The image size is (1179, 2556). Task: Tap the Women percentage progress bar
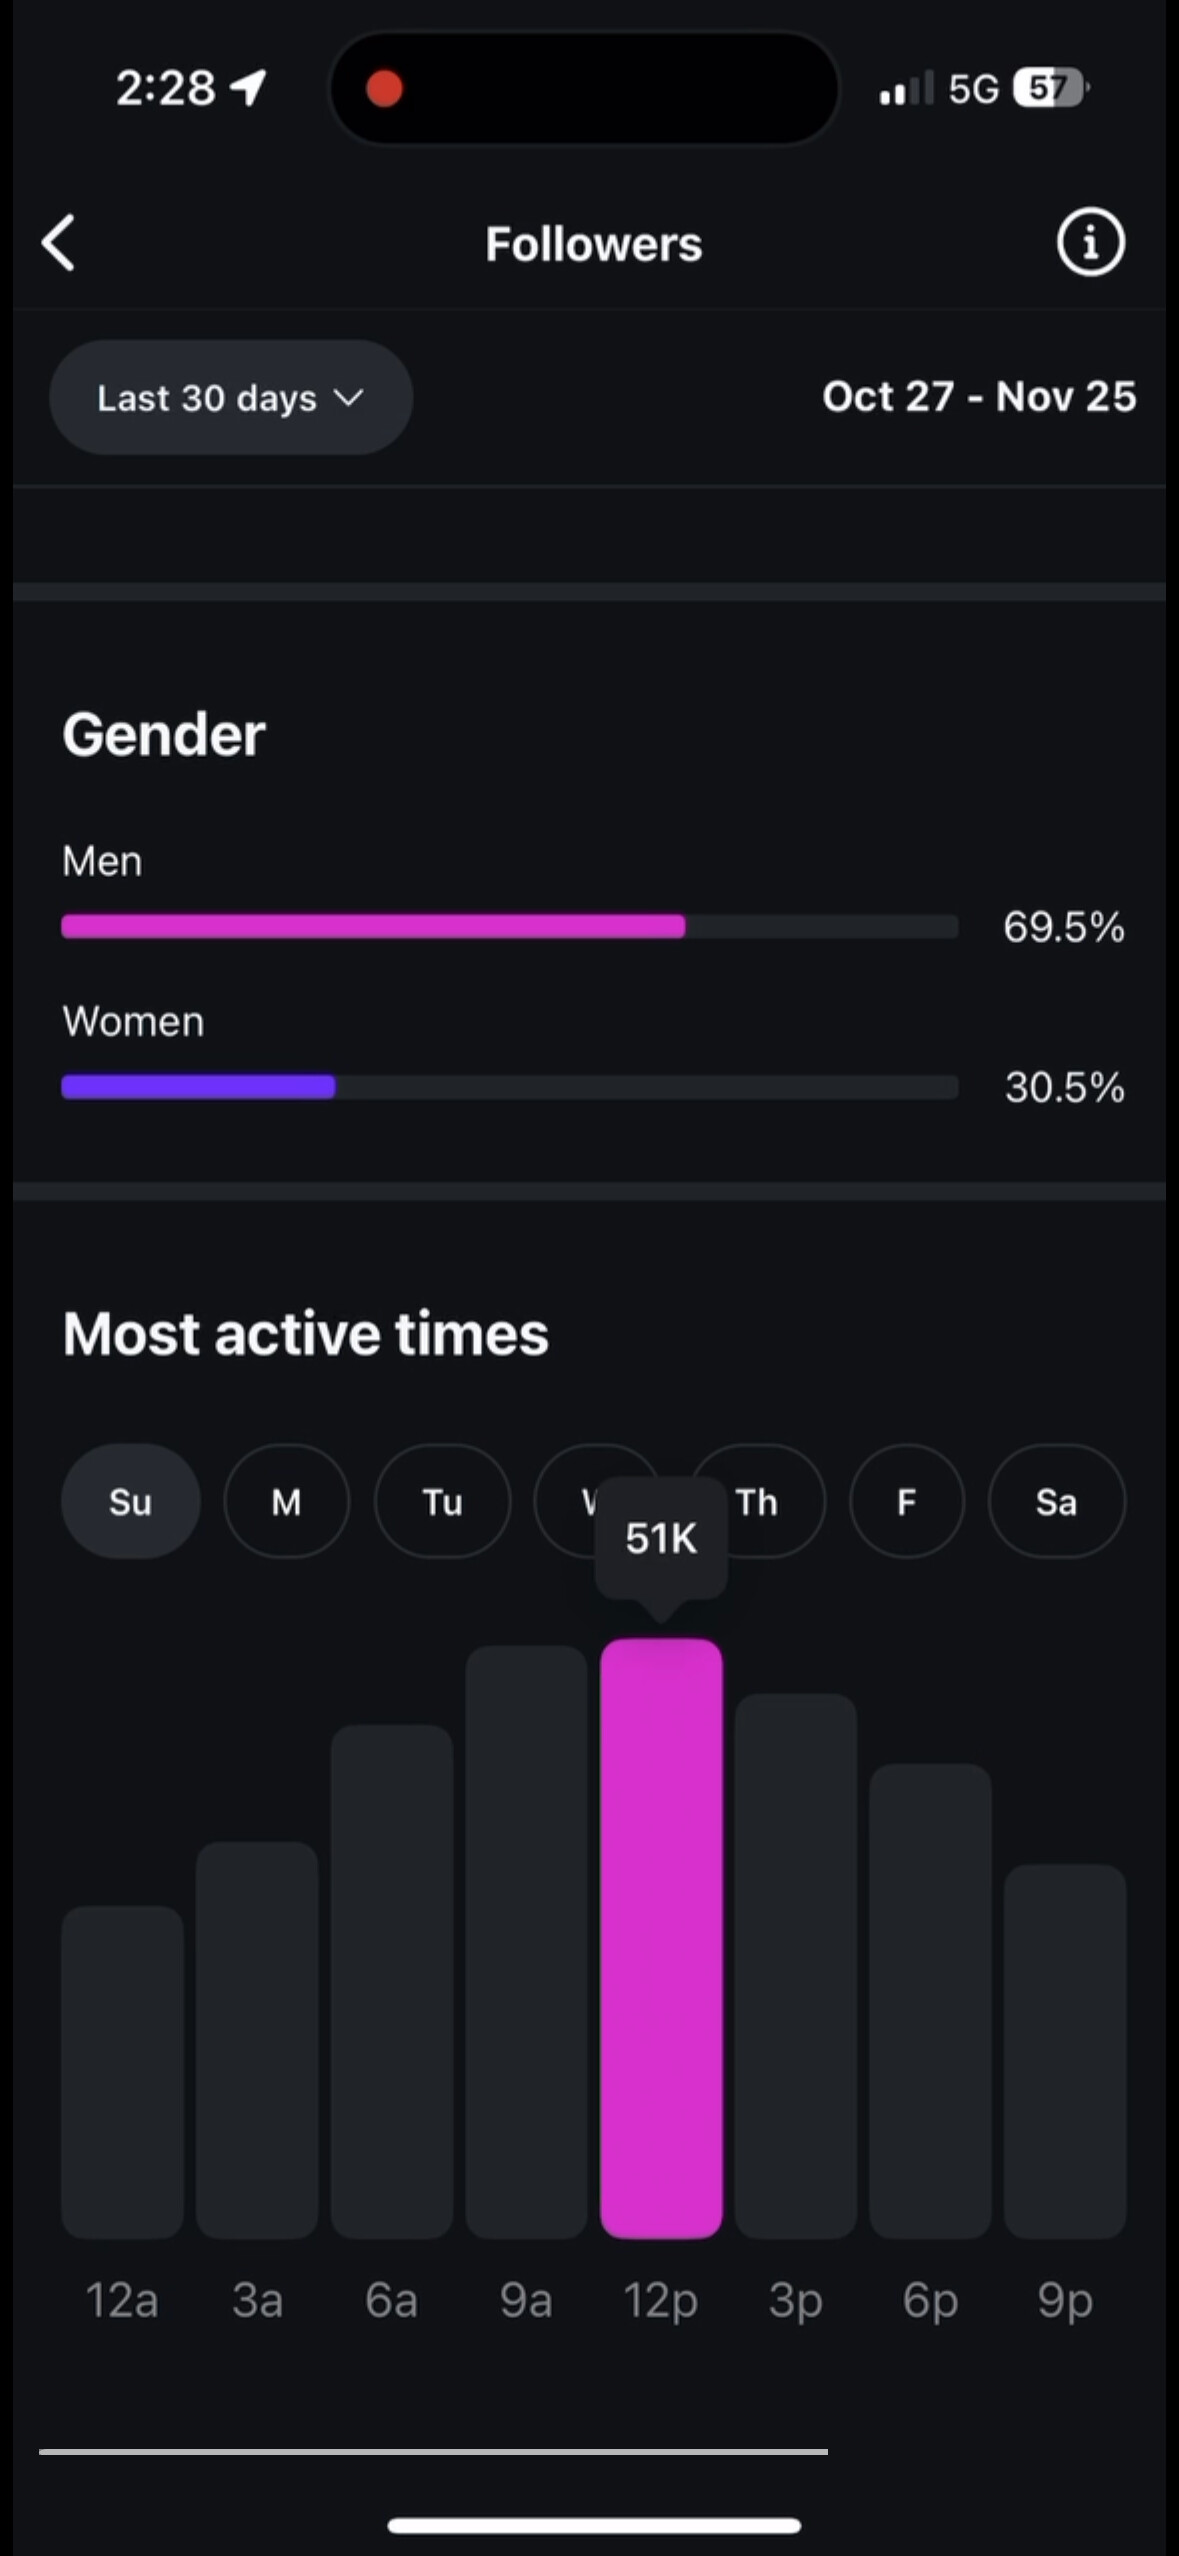point(509,1087)
